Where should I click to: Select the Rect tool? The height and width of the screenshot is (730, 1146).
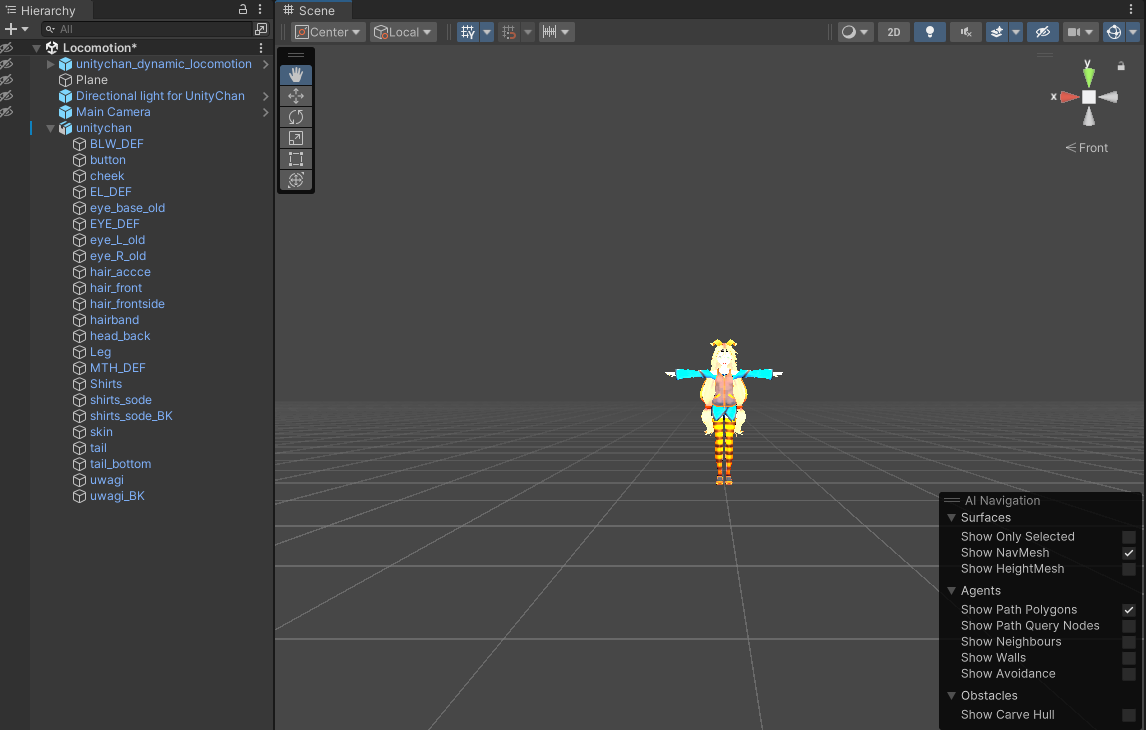click(x=296, y=159)
